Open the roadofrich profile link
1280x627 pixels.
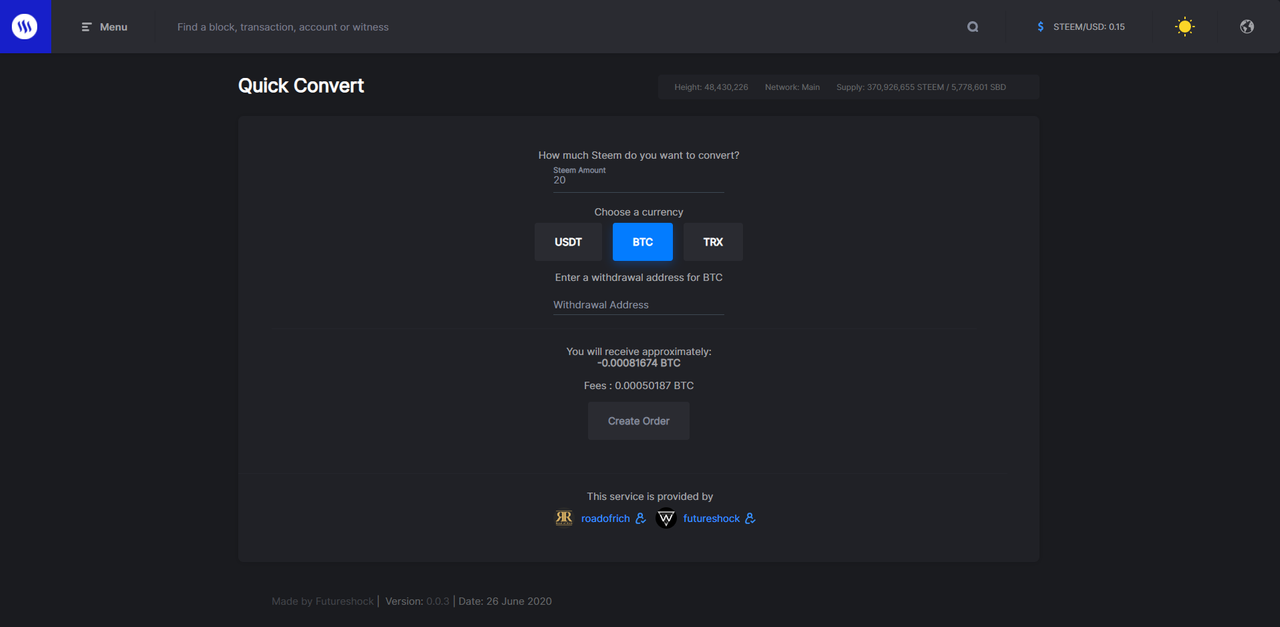[x=606, y=518]
